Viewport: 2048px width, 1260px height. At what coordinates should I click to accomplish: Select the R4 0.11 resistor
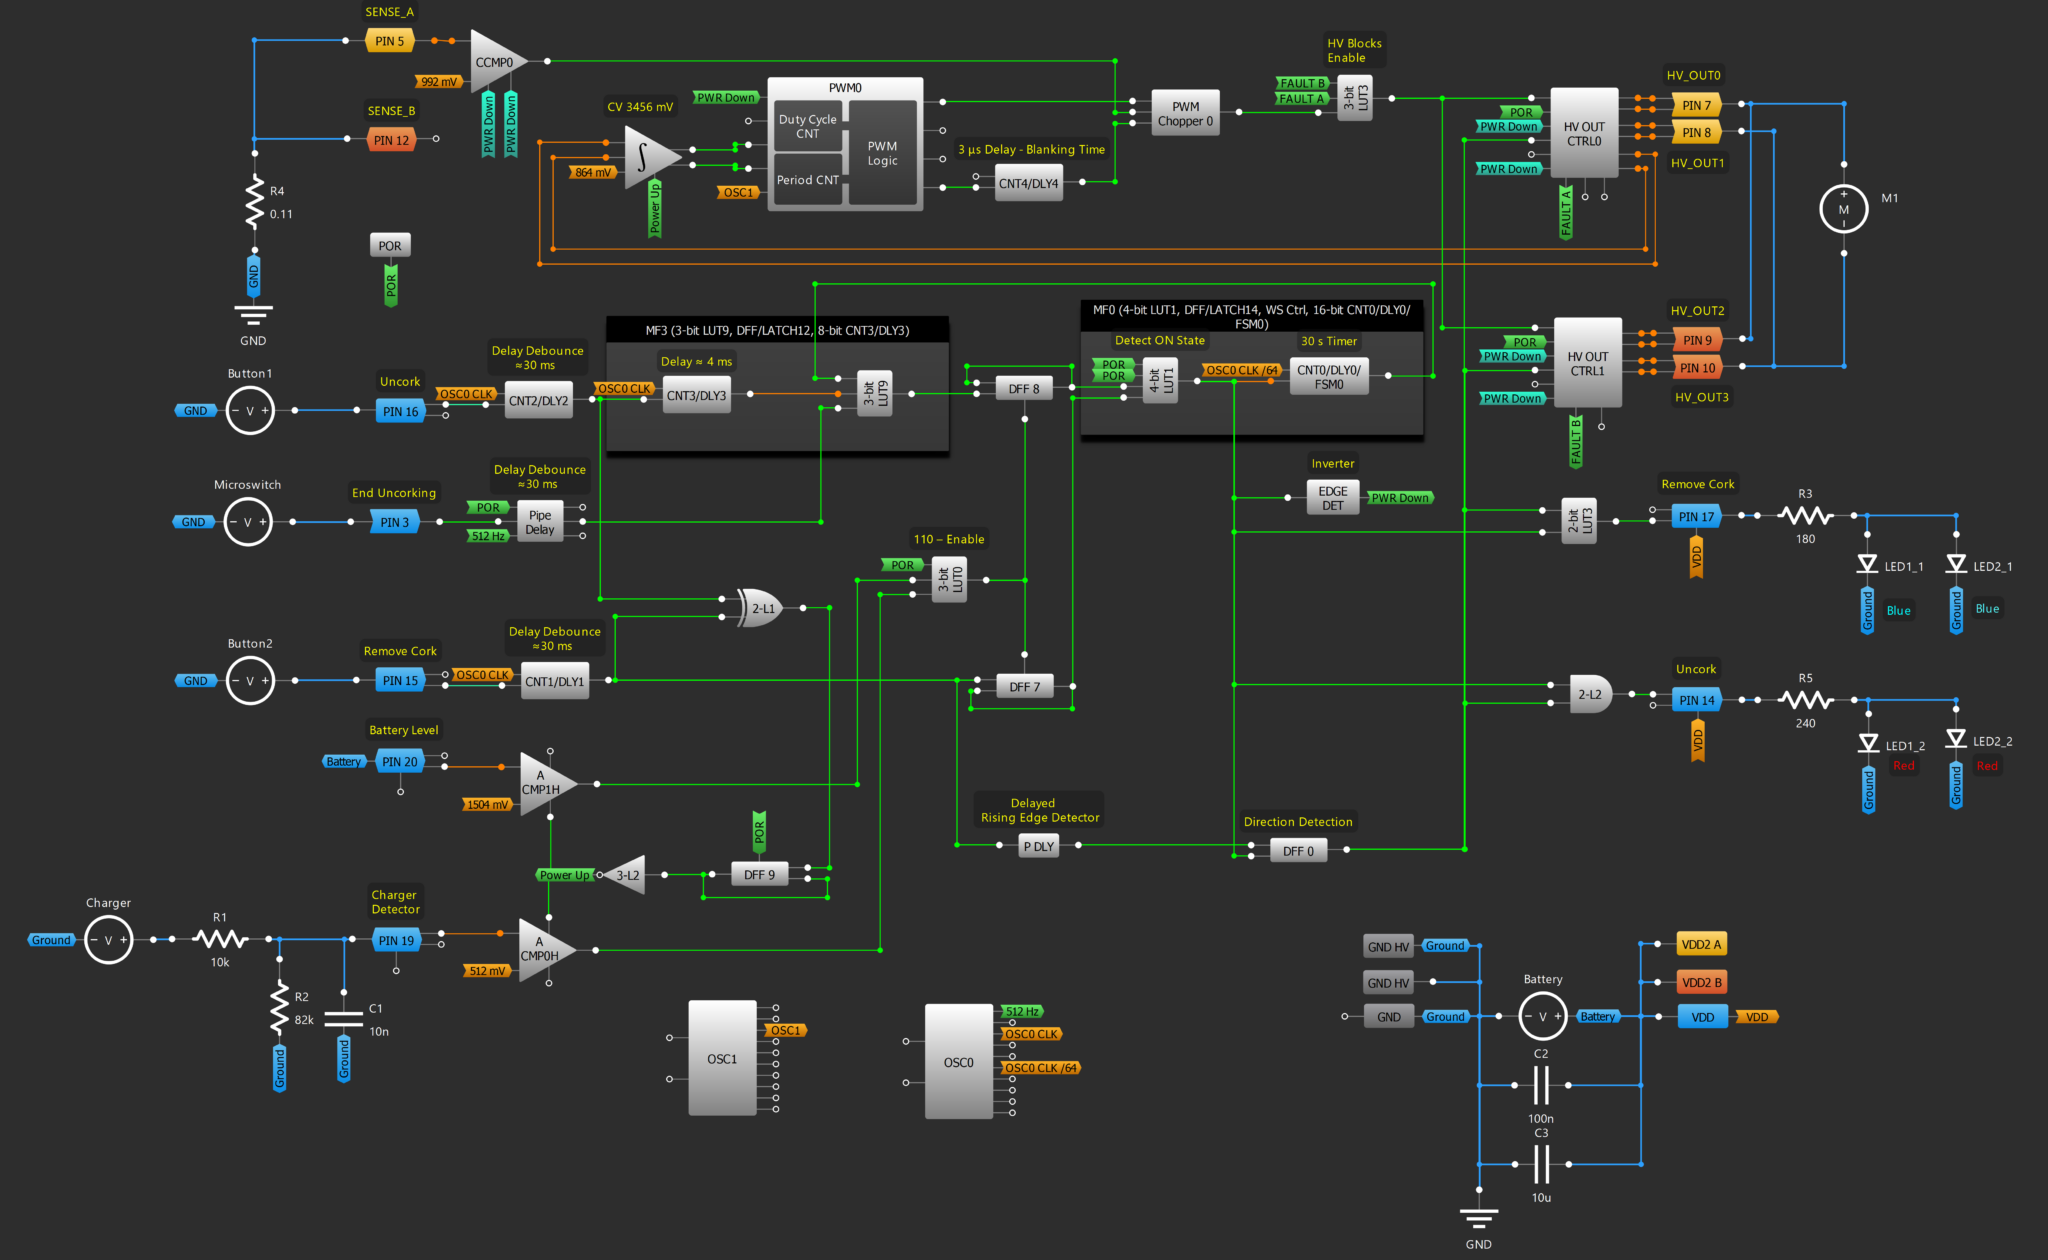(x=255, y=202)
